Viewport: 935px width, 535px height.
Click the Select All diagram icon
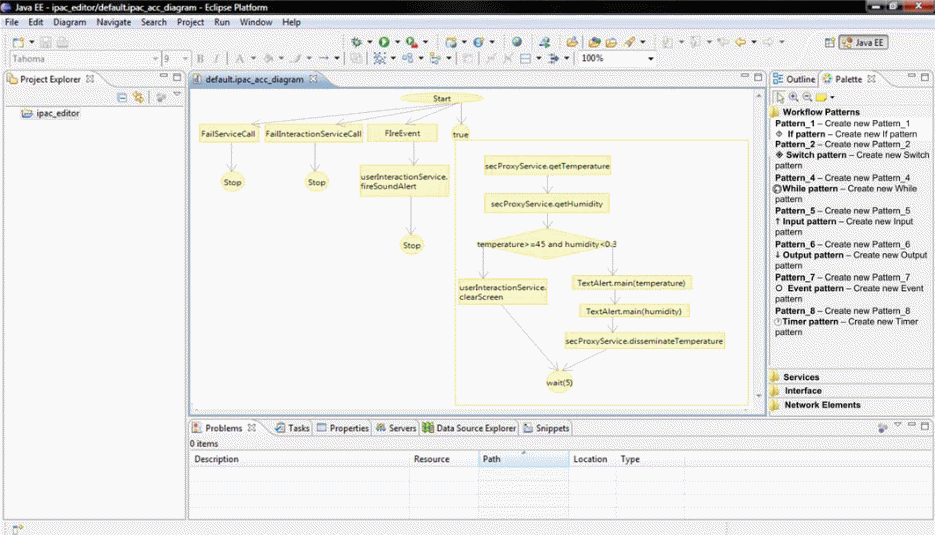[x=379, y=58]
